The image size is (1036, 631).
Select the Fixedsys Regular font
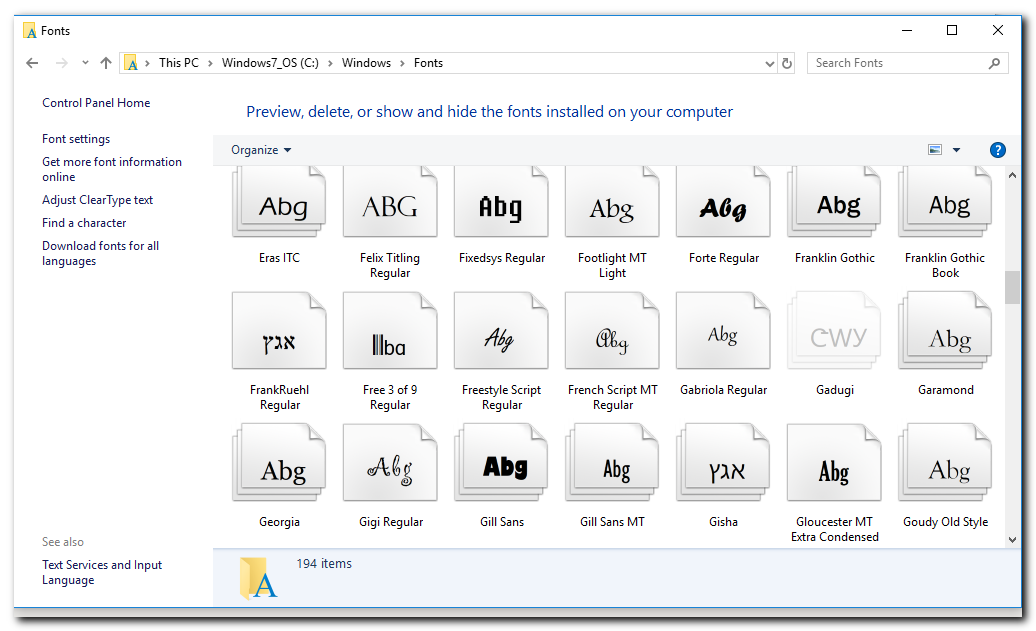(501, 208)
